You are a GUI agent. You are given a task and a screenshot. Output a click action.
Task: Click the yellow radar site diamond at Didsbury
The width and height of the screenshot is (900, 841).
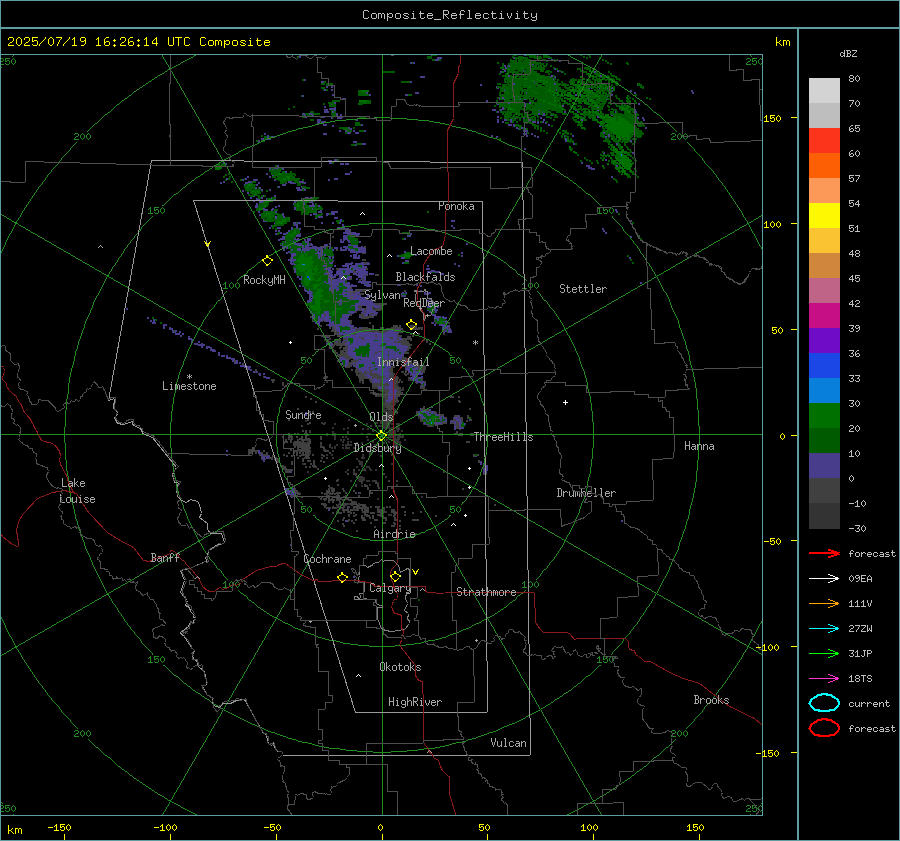pos(382,436)
